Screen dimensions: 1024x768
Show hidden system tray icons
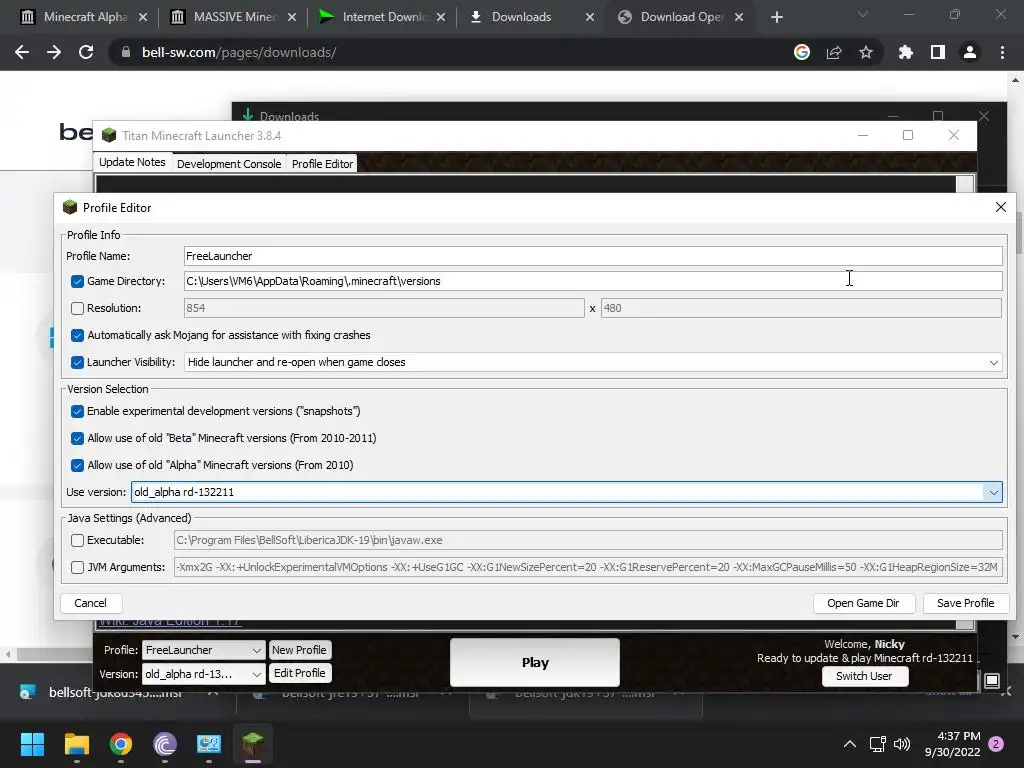click(x=850, y=744)
